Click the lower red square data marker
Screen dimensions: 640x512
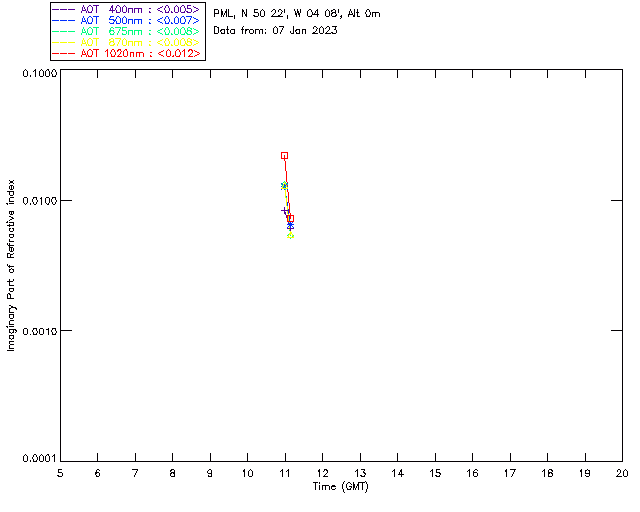[x=290, y=219]
